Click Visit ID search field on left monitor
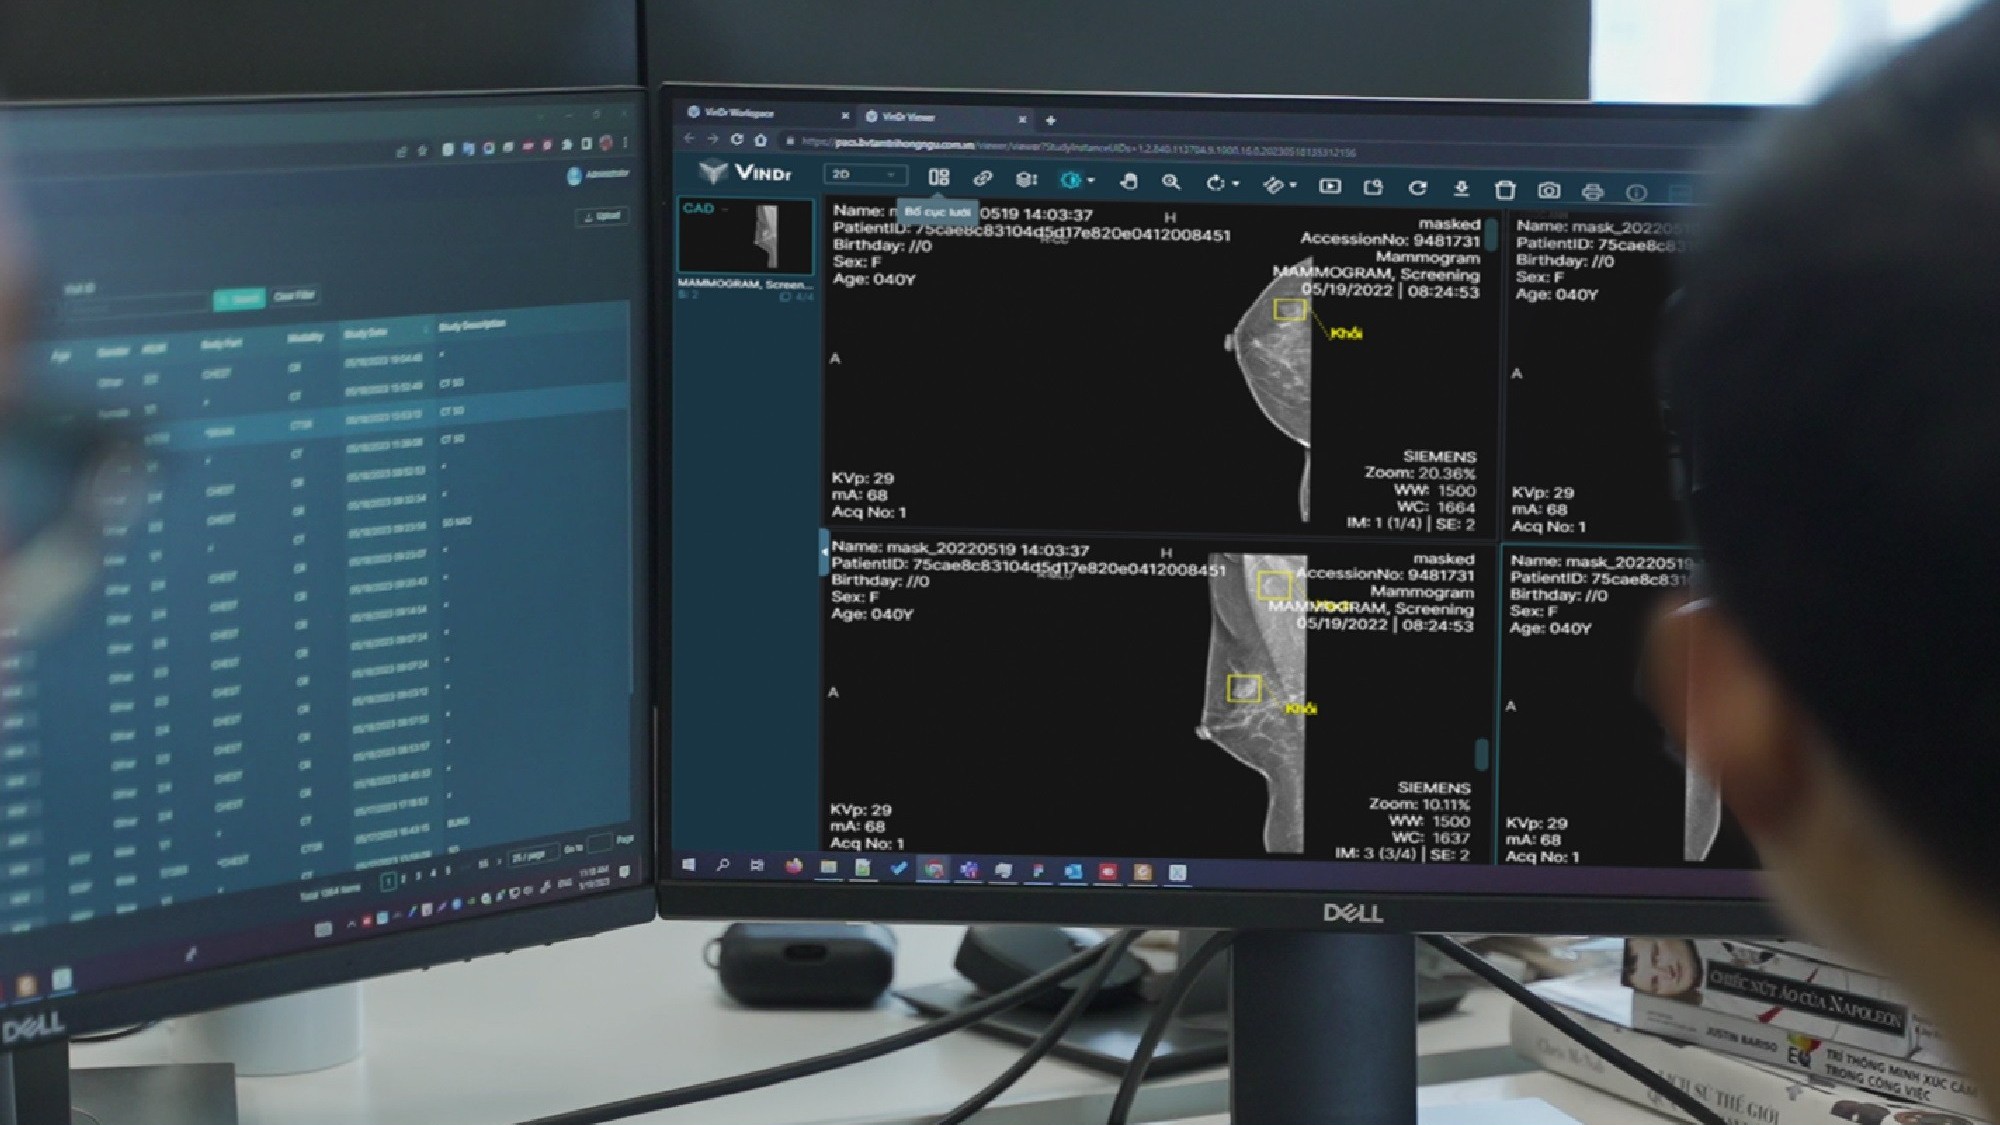The height and width of the screenshot is (1125, 2000). 135,307
